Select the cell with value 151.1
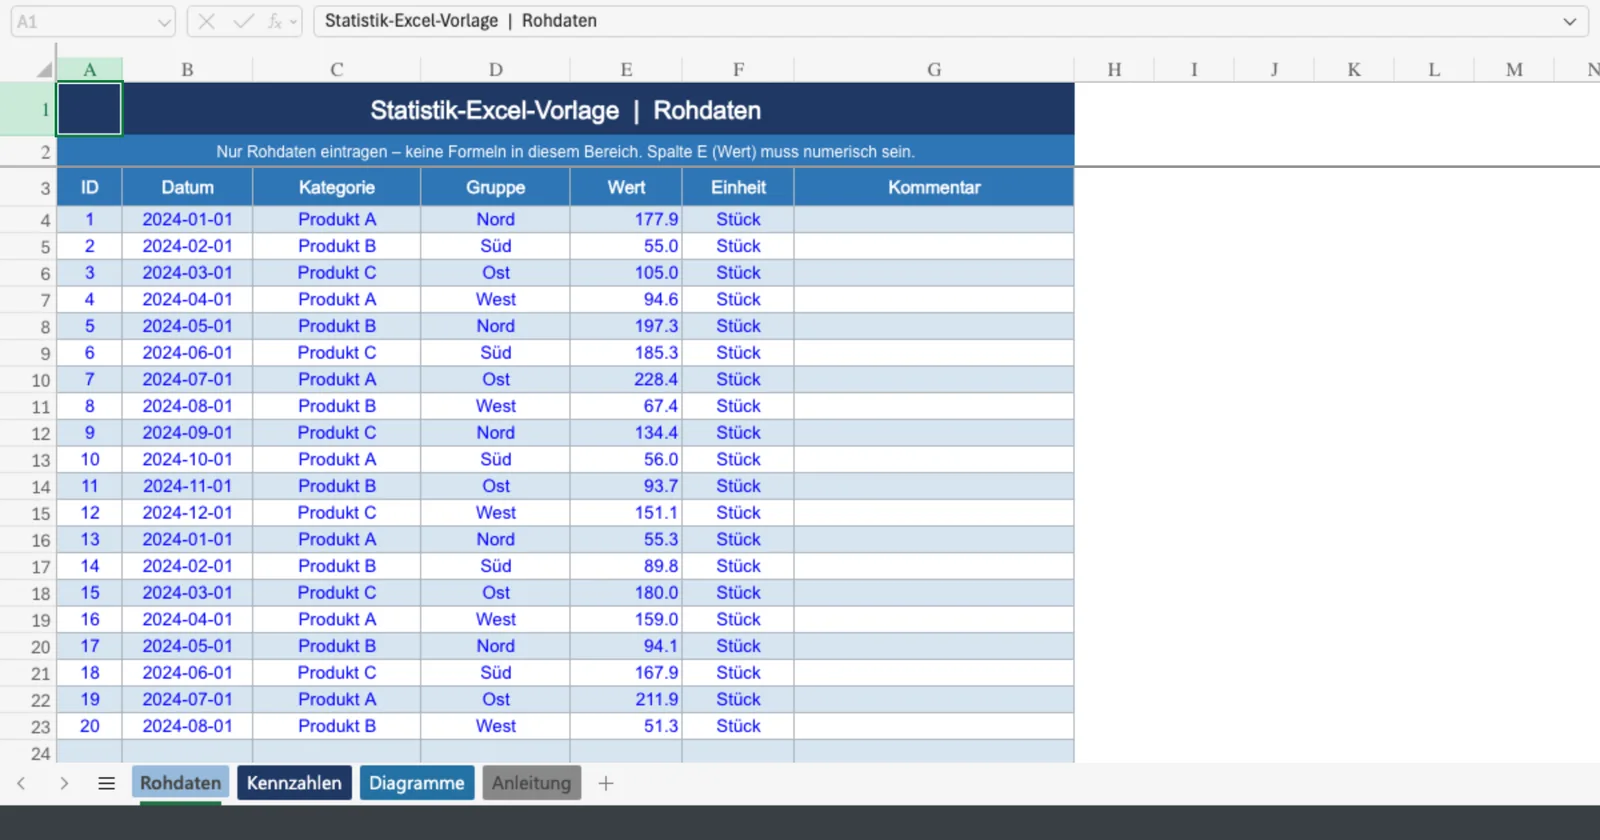 [x=626, y=512]
